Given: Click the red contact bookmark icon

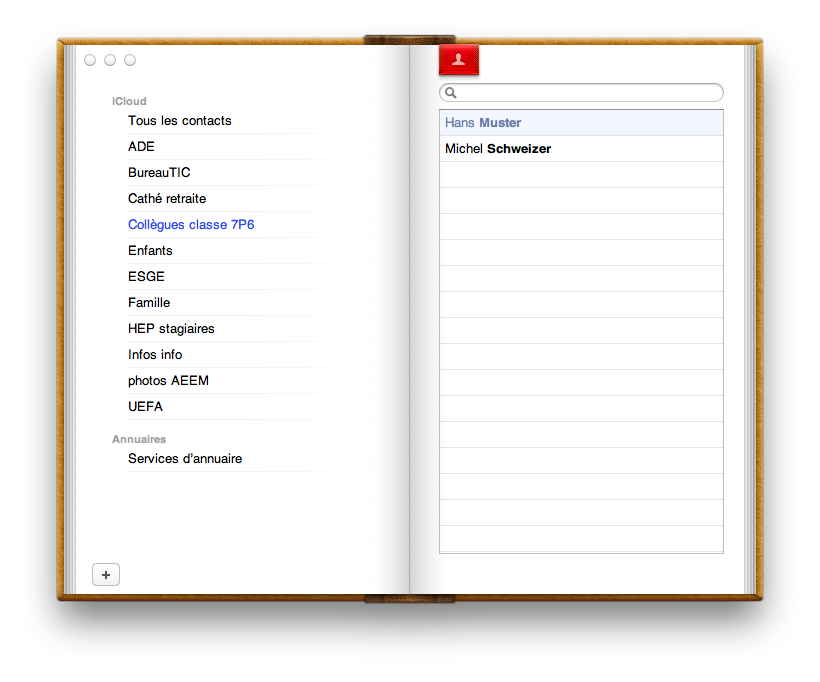Looking at the screenshot, I should pyautogui.click(x=459, y=60).
